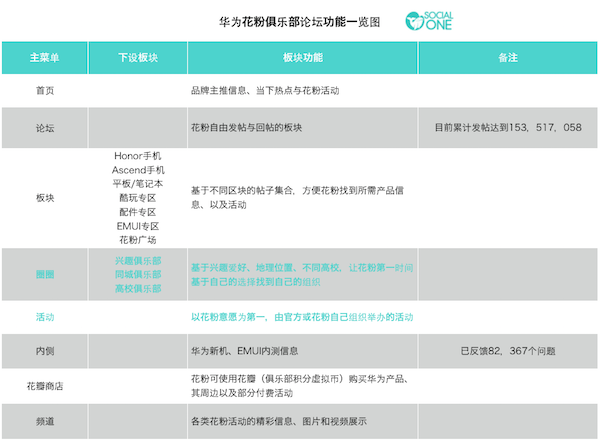The image size is (600, 442).
Task: Select 同城俱乐部 sub-section
Action: click(138, 274)
